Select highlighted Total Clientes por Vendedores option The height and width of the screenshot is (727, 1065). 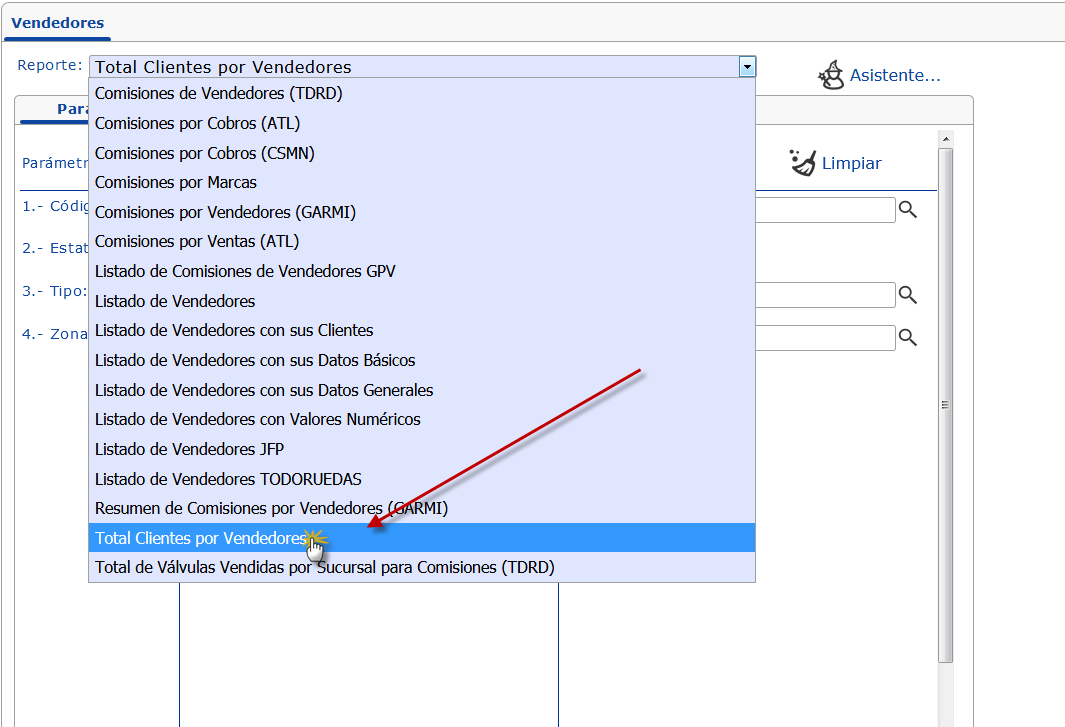[200, 538]
